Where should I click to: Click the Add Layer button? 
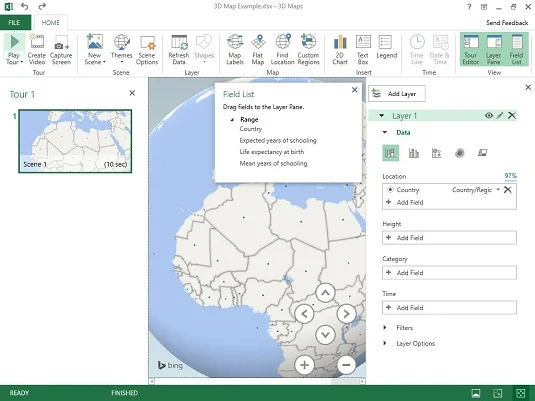(397, 94)
